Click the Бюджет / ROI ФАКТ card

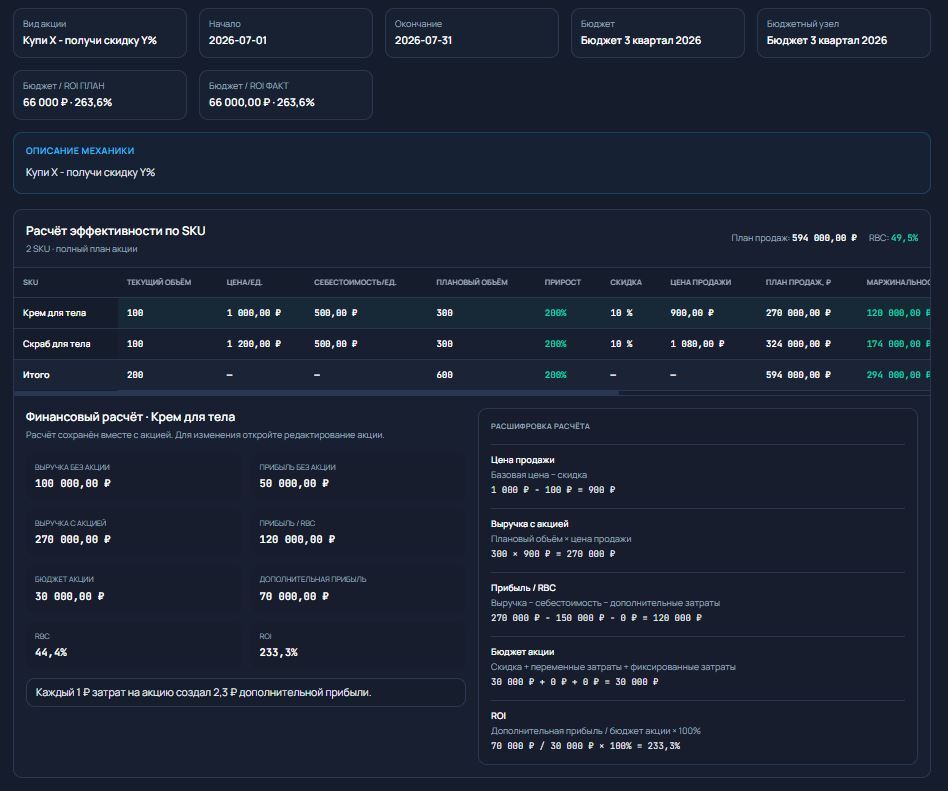point(286,95)
